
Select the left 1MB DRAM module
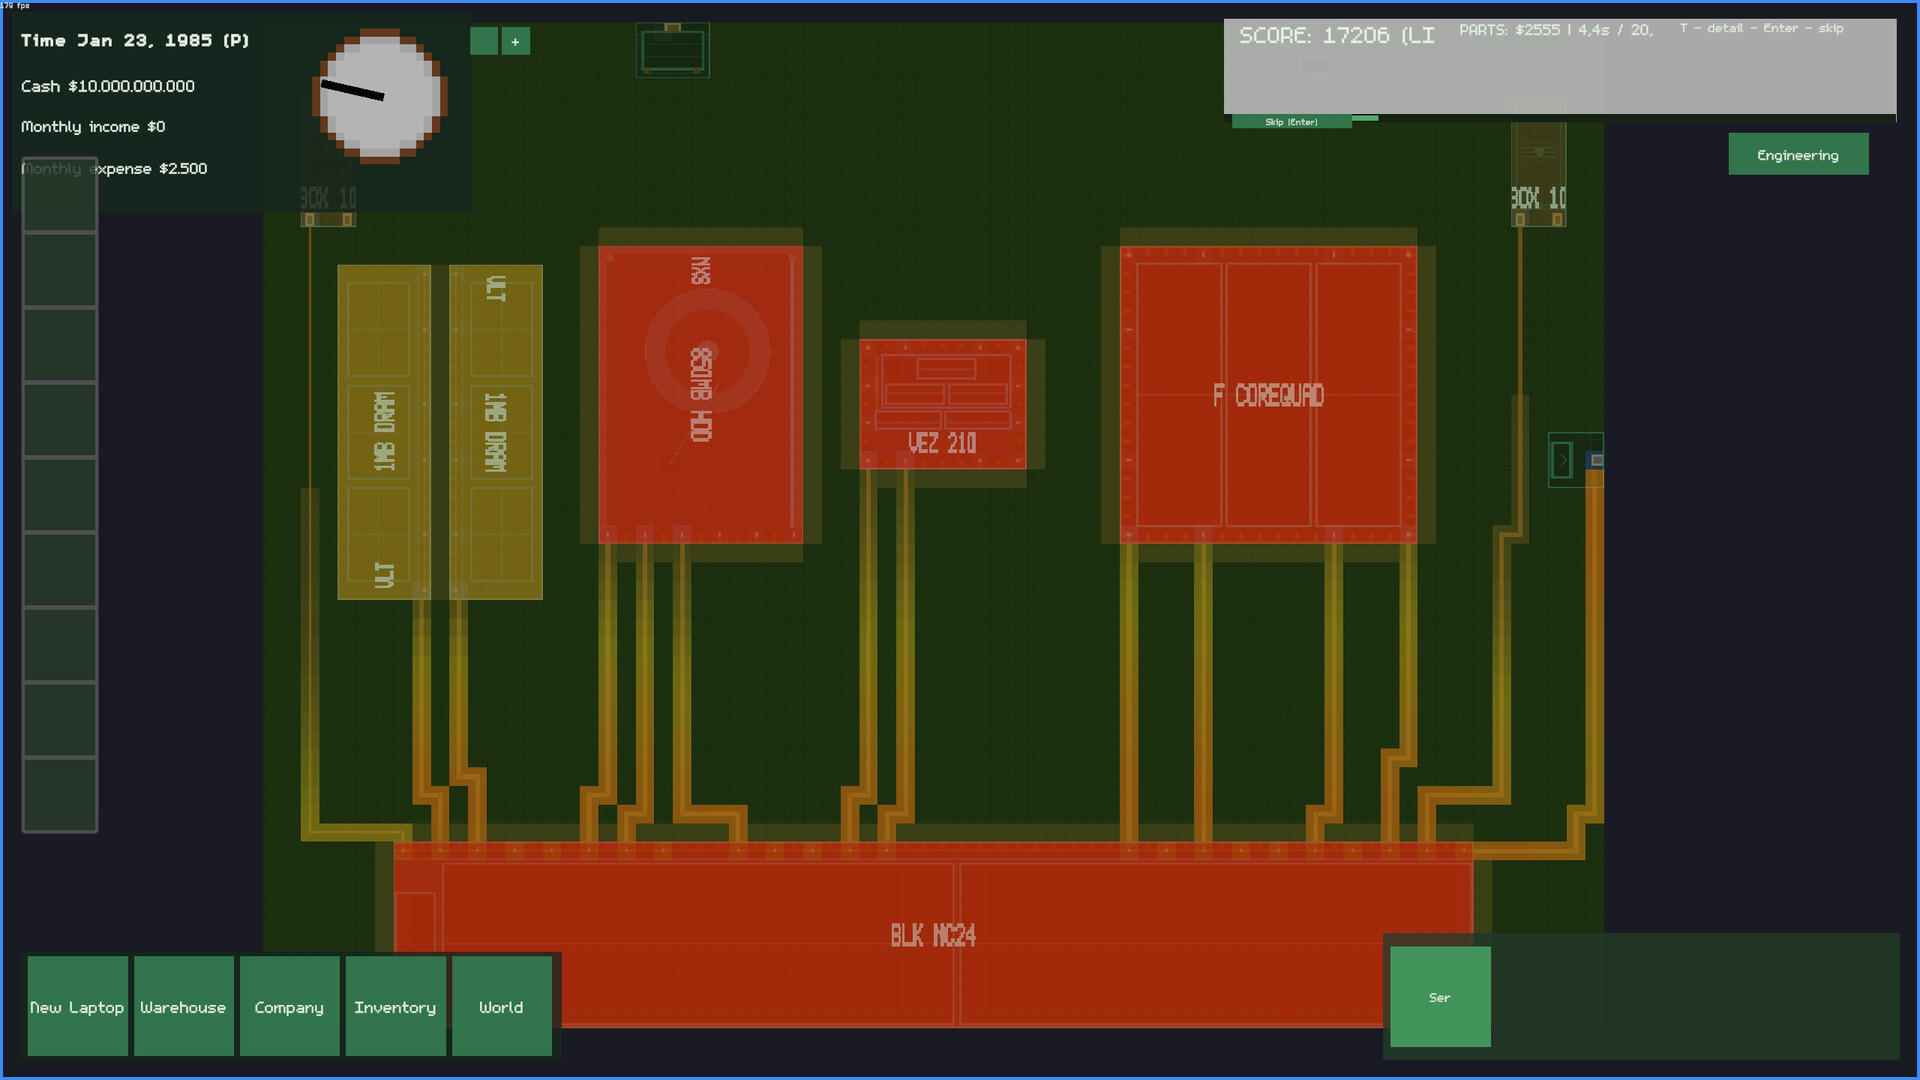coord(384,432)
